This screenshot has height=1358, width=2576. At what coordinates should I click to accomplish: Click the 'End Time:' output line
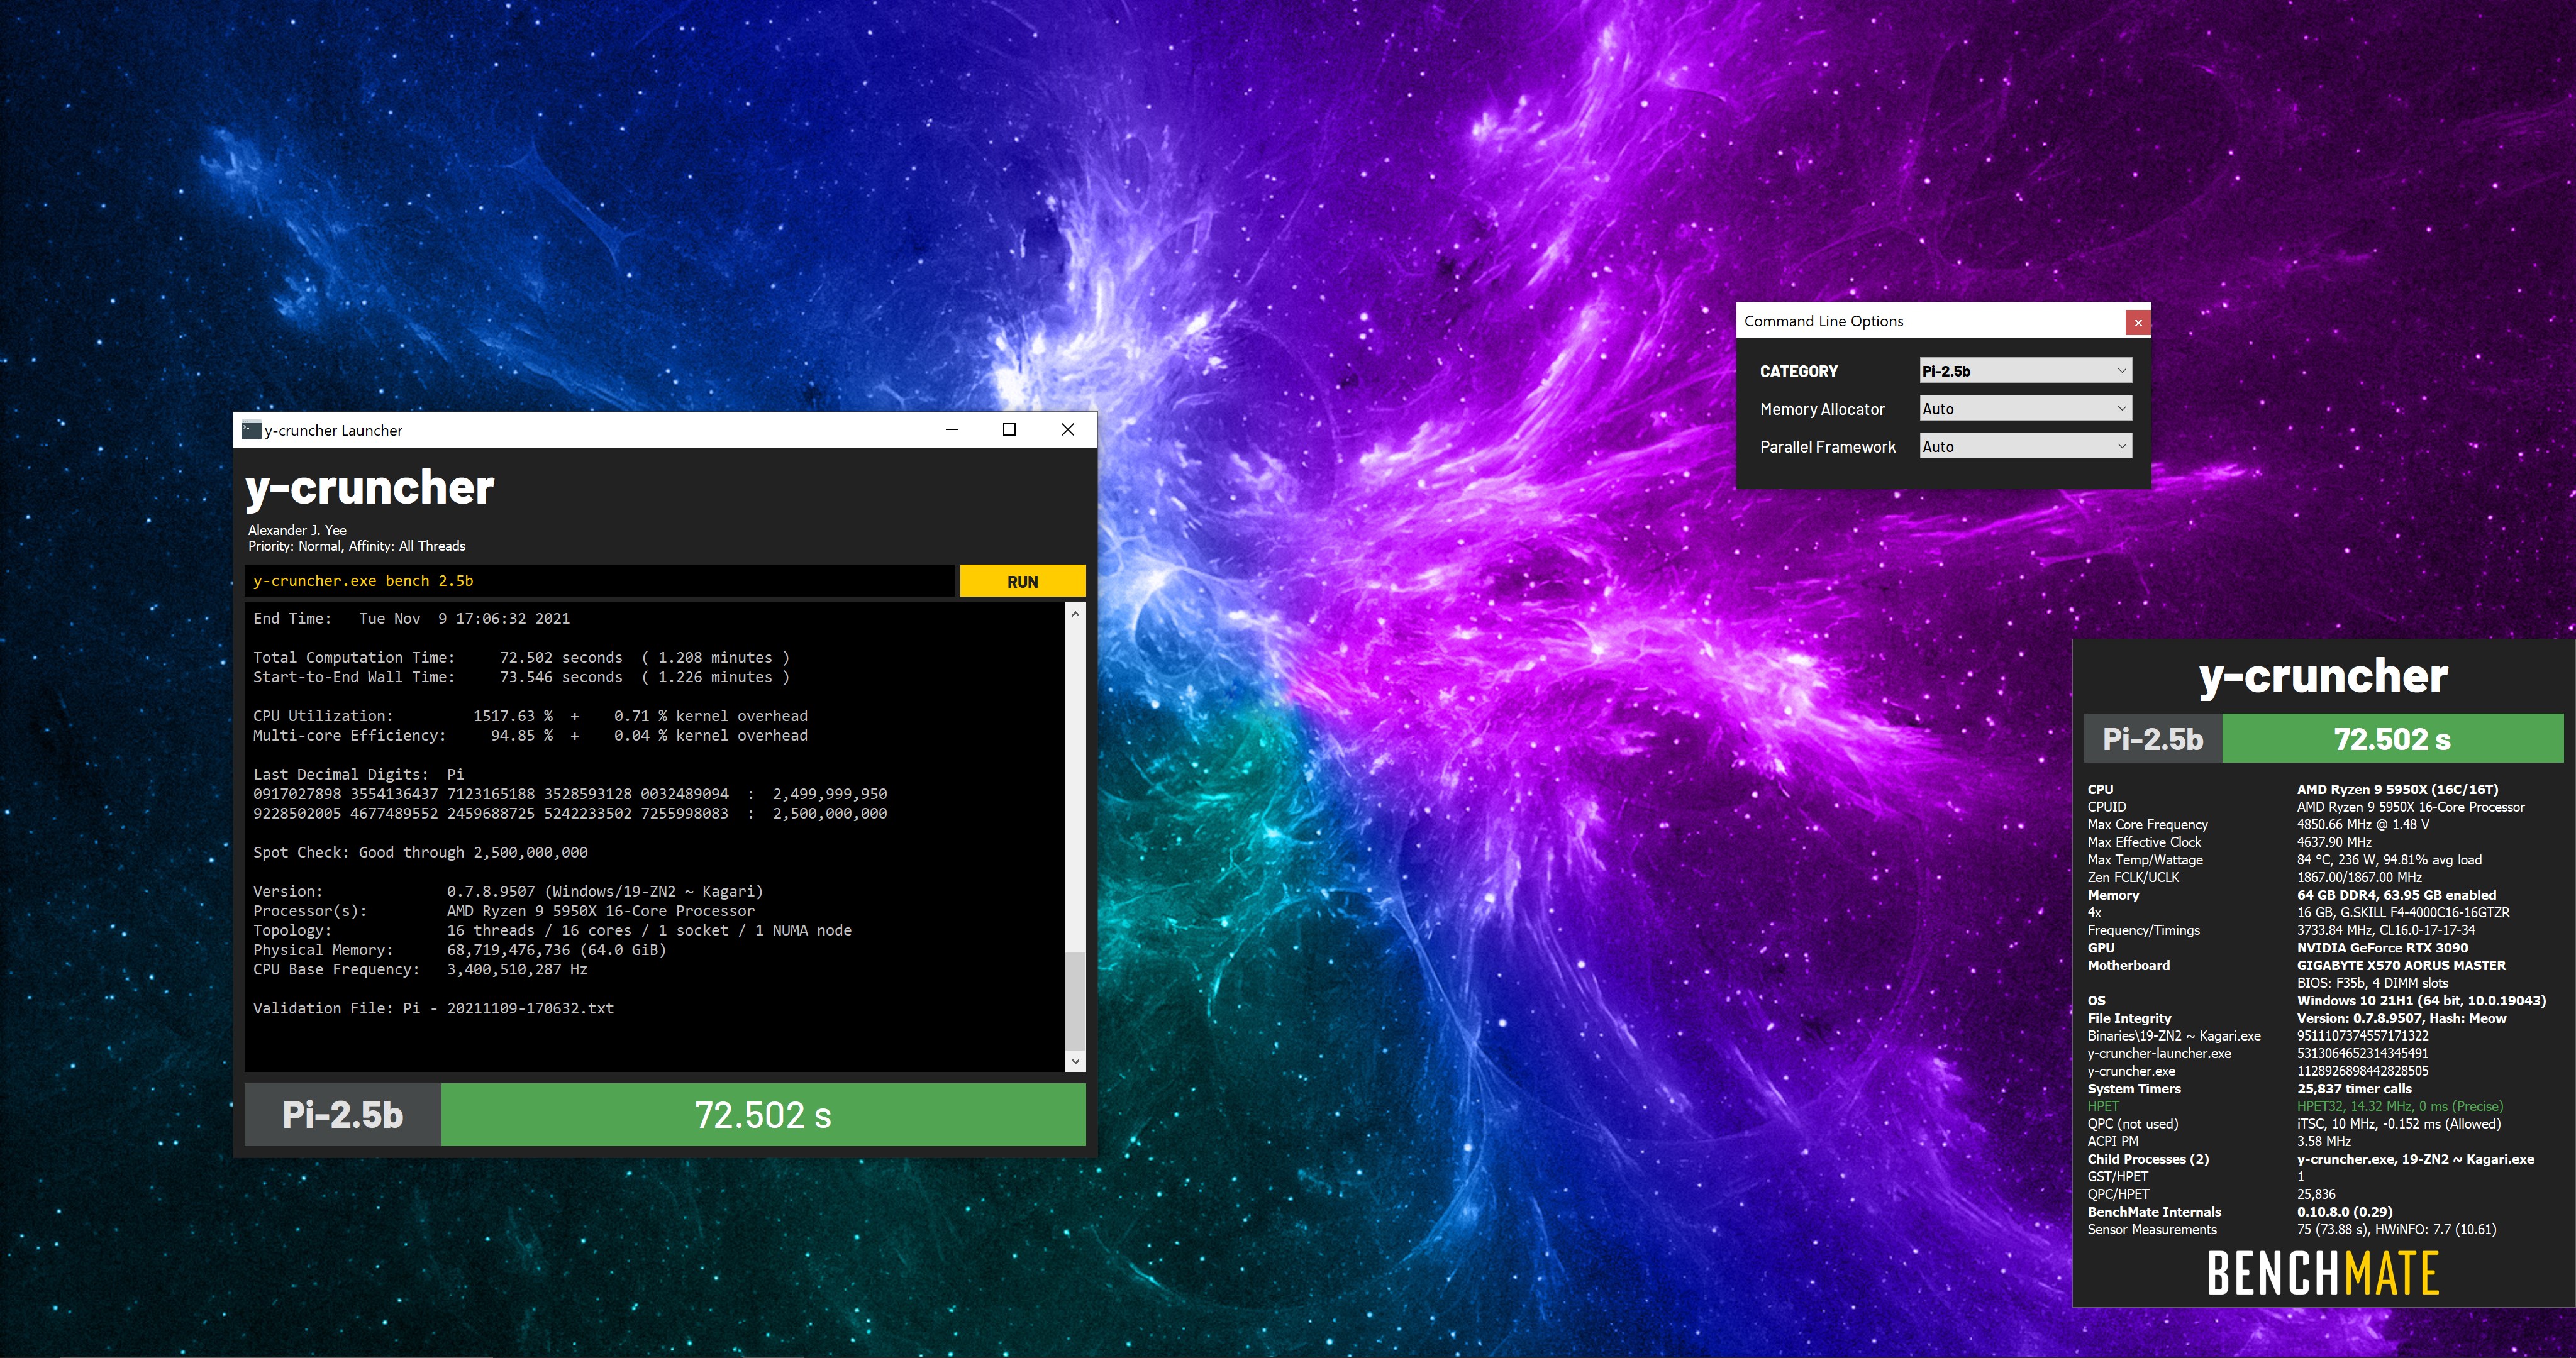click(411, 619)
